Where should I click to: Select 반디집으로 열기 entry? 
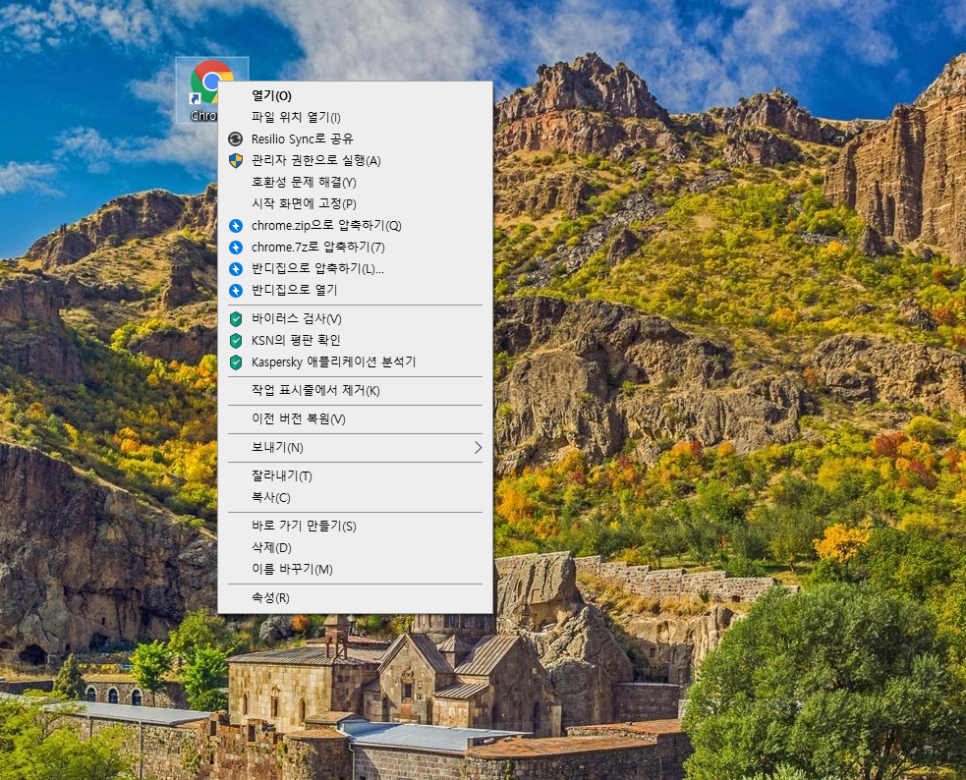click(x=355, y=290)
